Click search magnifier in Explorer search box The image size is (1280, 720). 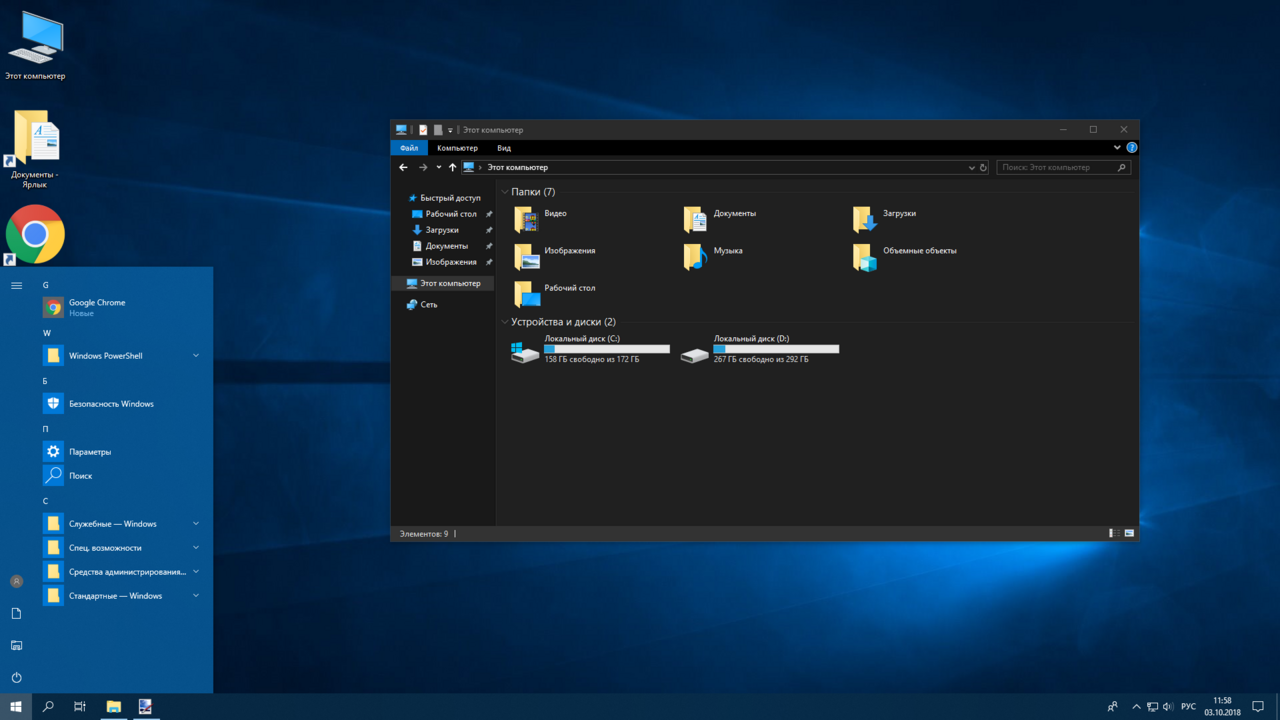1122,168
